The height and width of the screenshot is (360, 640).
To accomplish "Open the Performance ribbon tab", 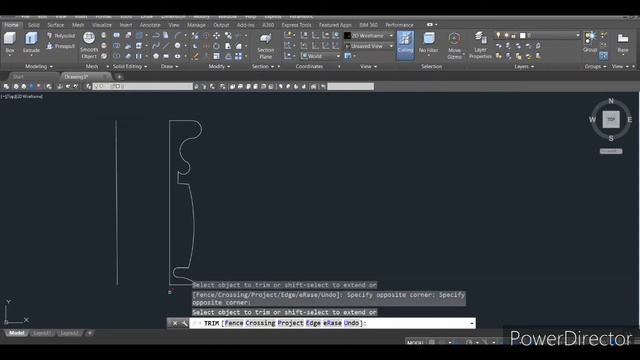I will (x=399, y=25).
